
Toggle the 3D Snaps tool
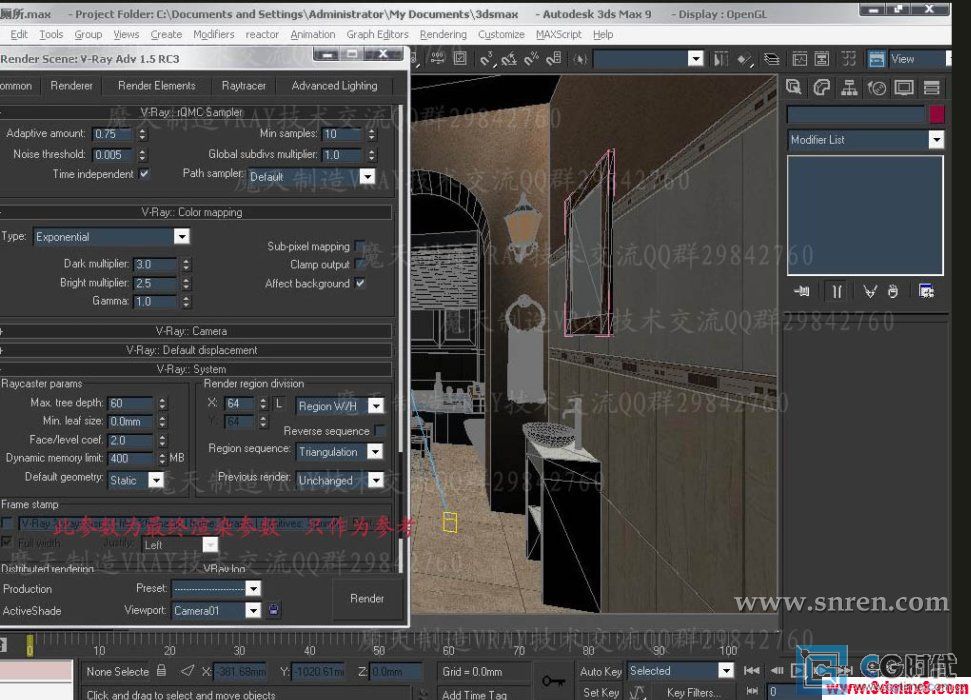[487, 59]
